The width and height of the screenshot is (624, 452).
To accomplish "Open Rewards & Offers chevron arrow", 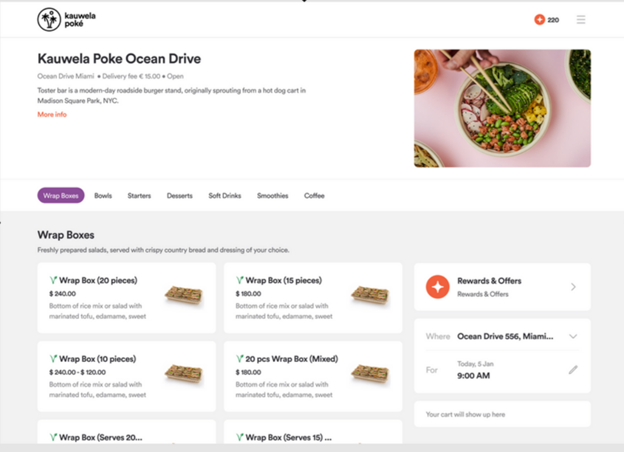I will click(x=573, y=287).
